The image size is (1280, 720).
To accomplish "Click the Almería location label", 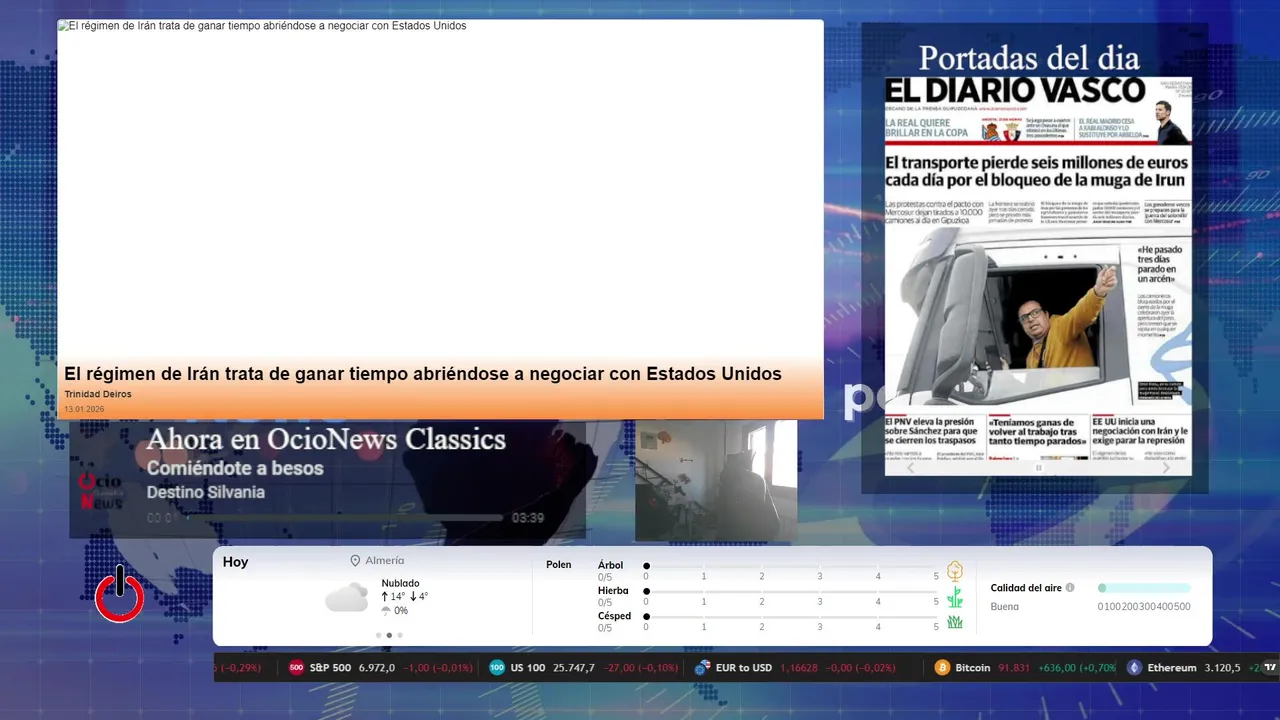I will [x=385, y=561].
